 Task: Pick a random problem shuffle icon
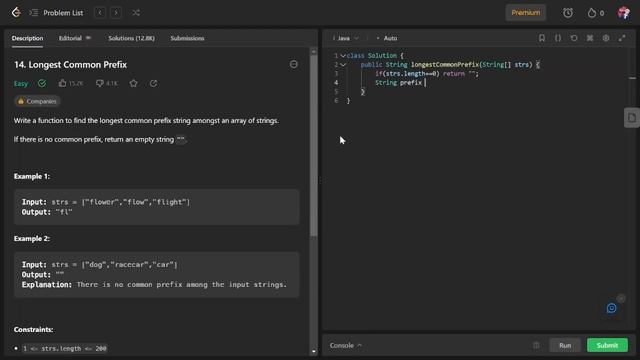136,13
